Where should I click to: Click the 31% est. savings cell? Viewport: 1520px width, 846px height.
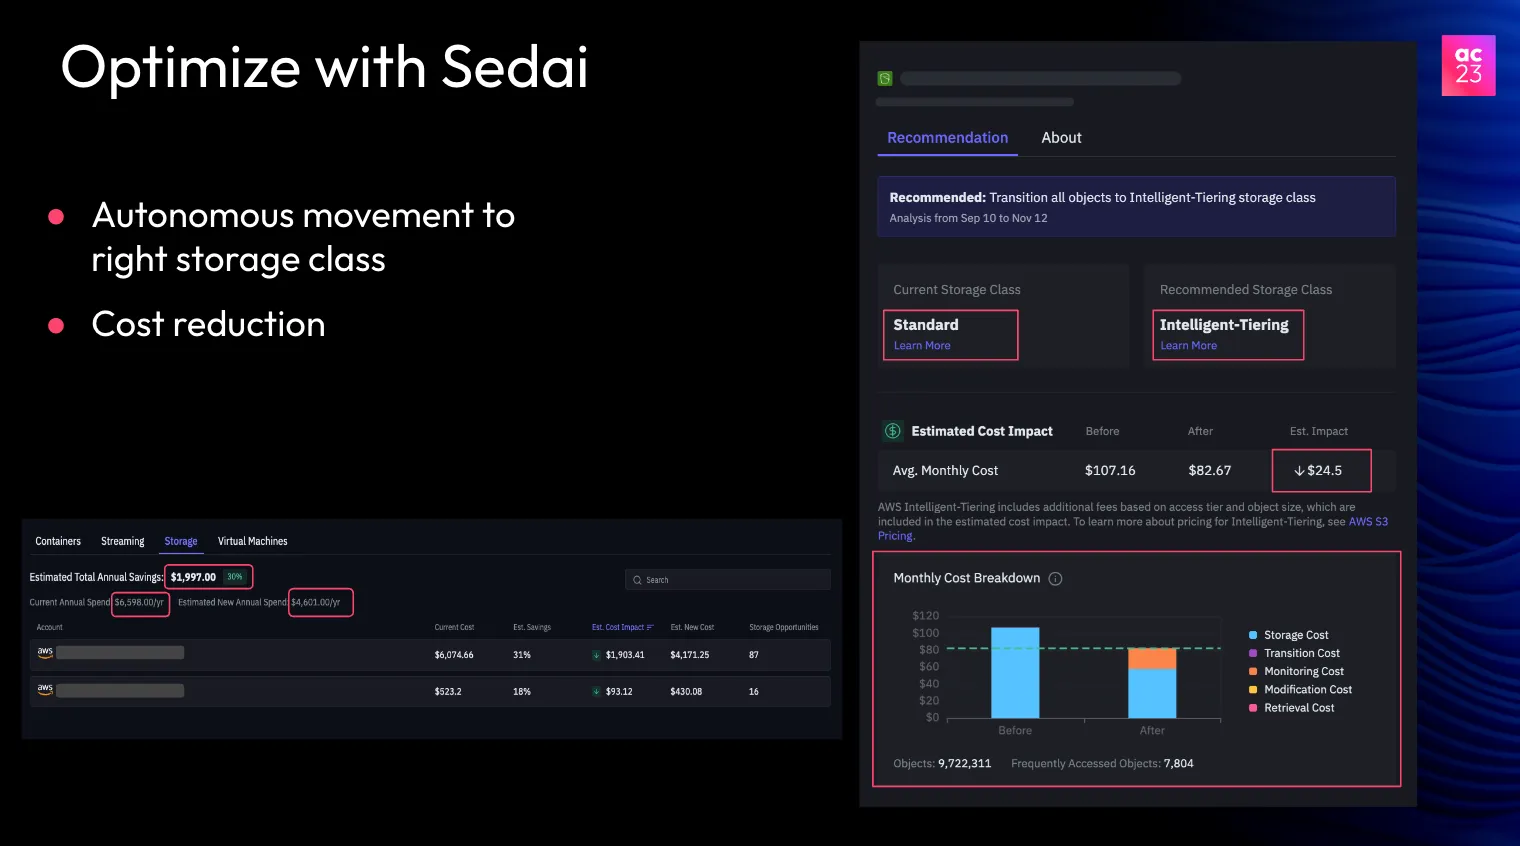(x=522, y=655)
